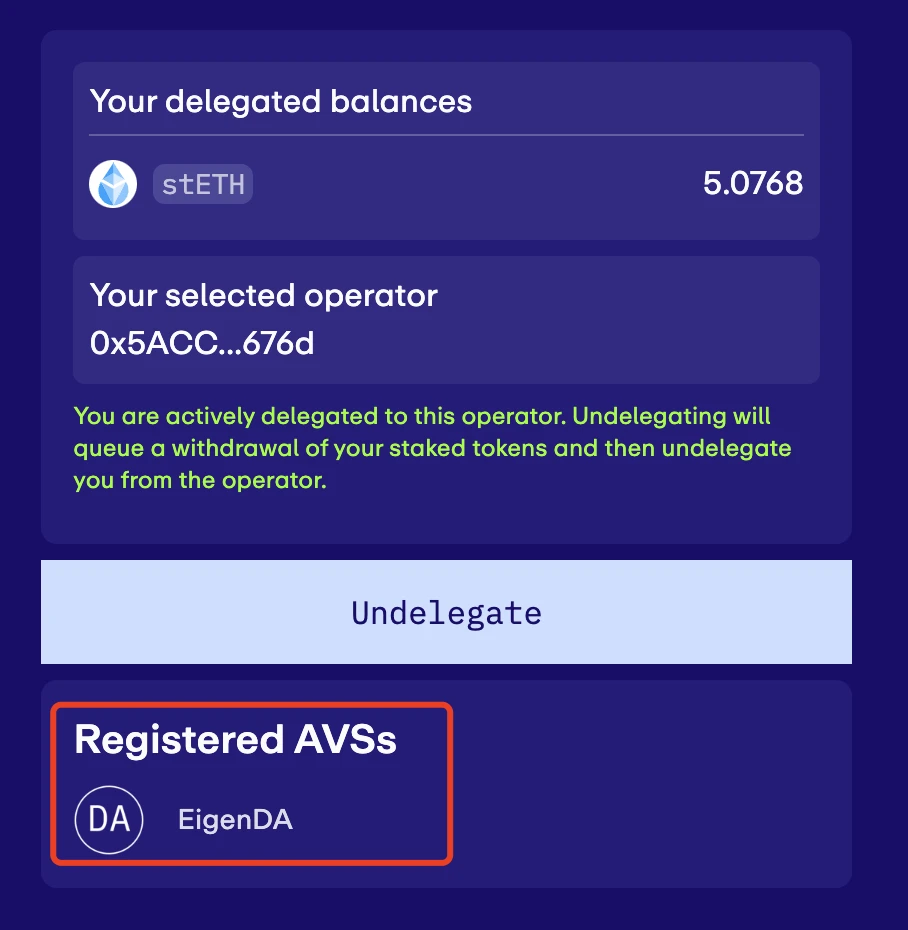Click the stETH token logo icon
This screenshot has width=908, height=930.
click(x=113, y=184)
